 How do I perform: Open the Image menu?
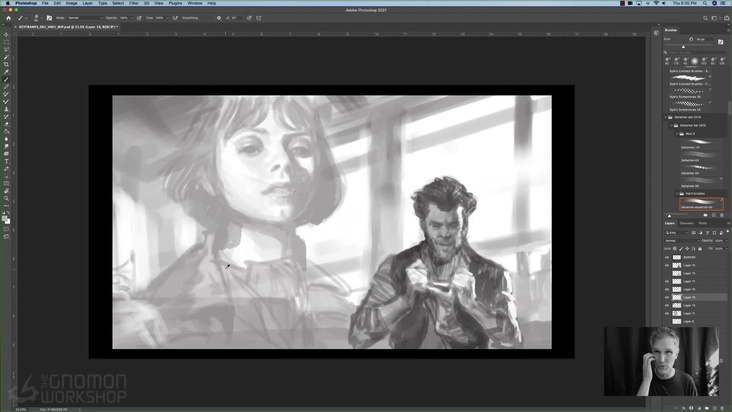pos(71,3)
